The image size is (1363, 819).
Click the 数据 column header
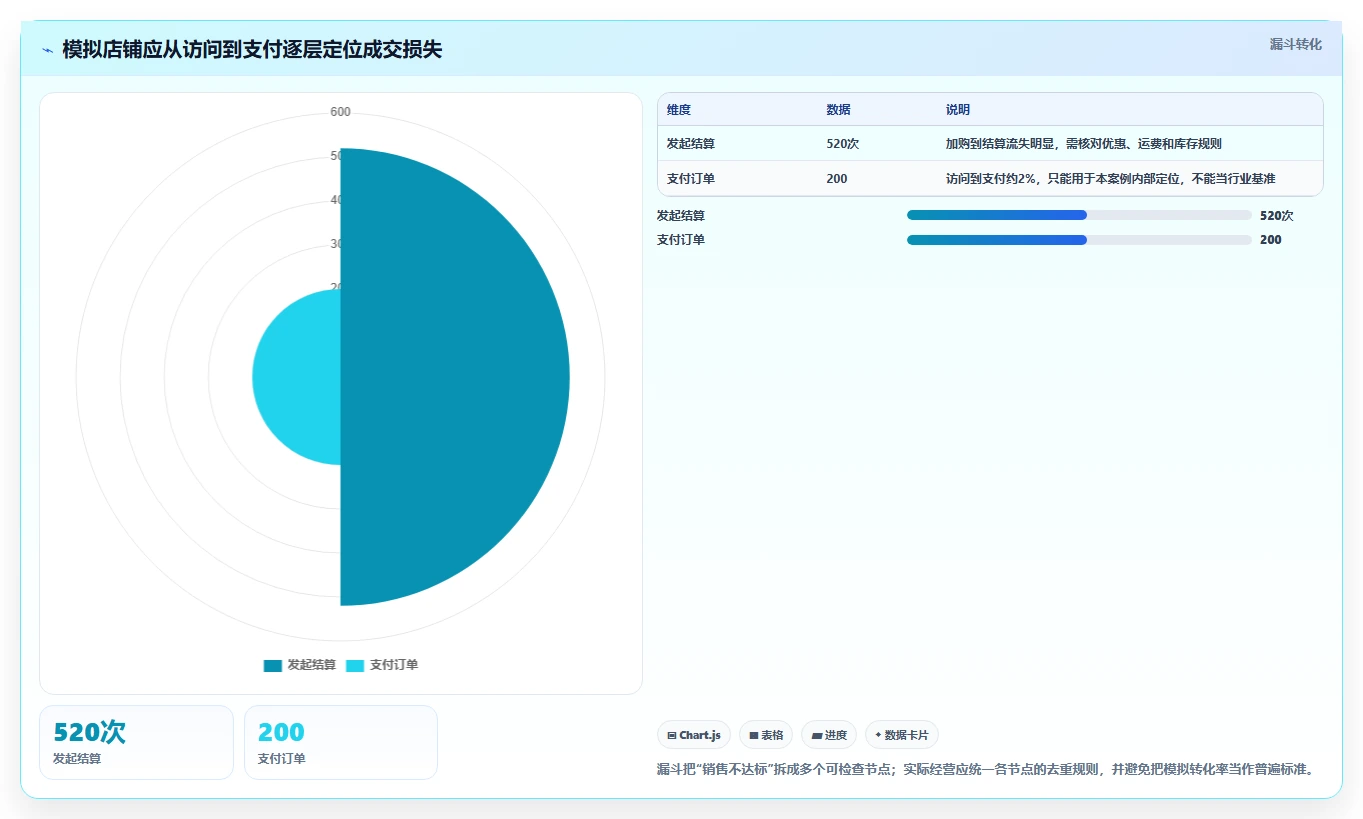pos(839,110)
